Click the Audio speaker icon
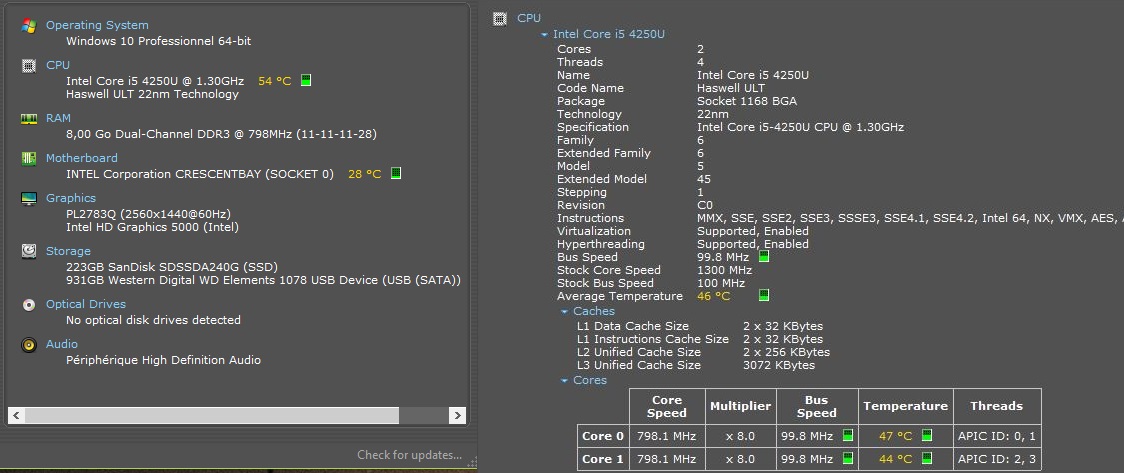 29,345
